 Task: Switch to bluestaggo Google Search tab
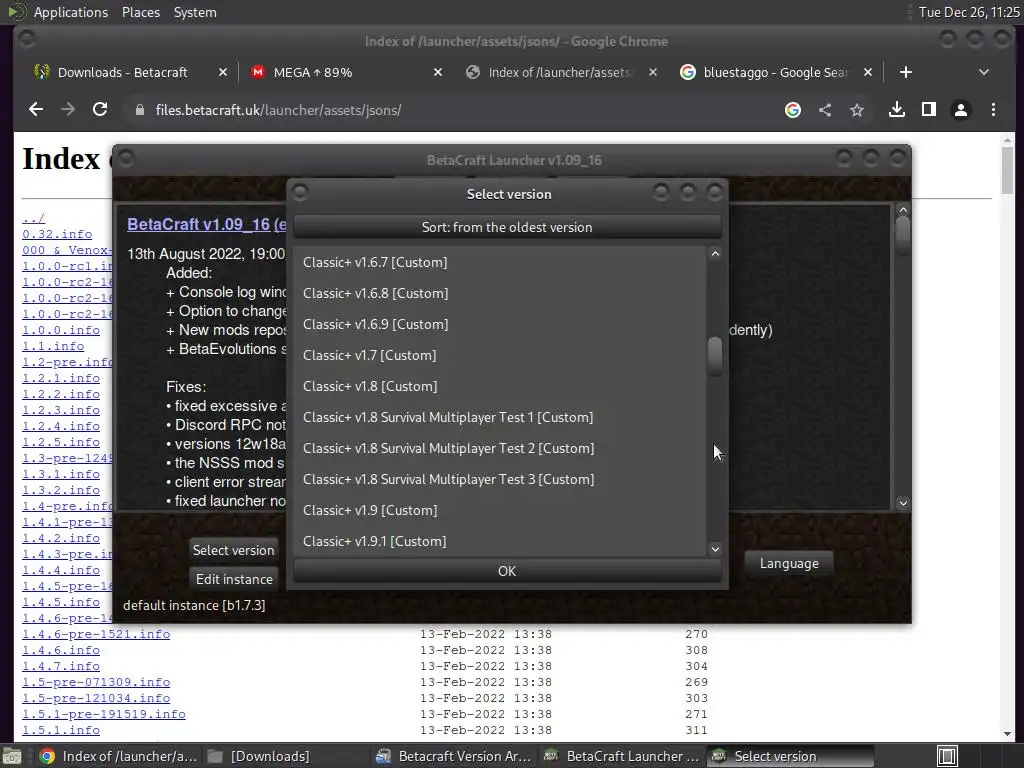pos(775,72)
